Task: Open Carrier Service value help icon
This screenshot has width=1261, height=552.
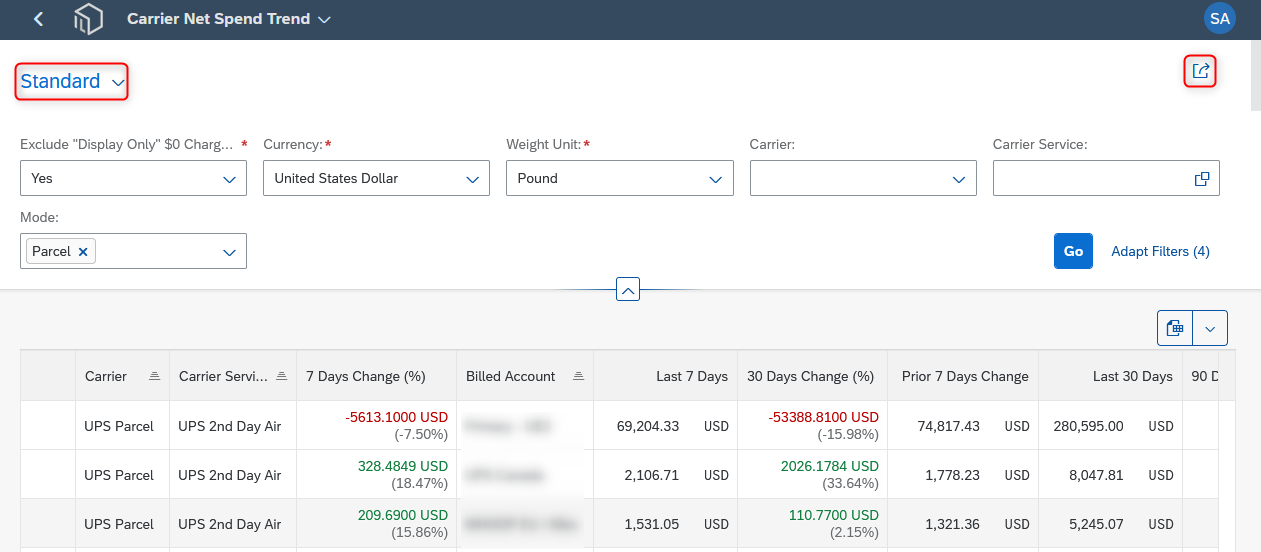Action: (x=1202, y=178)
